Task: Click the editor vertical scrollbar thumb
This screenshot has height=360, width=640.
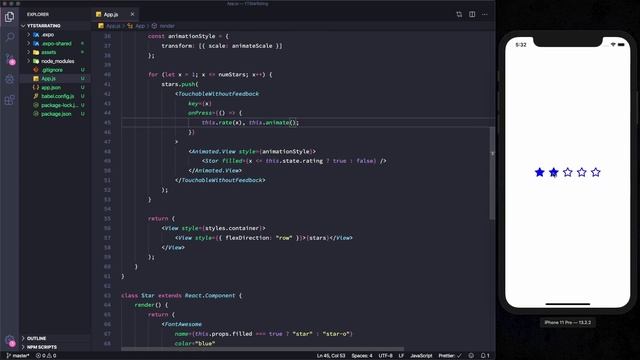Action: (492, 173)
